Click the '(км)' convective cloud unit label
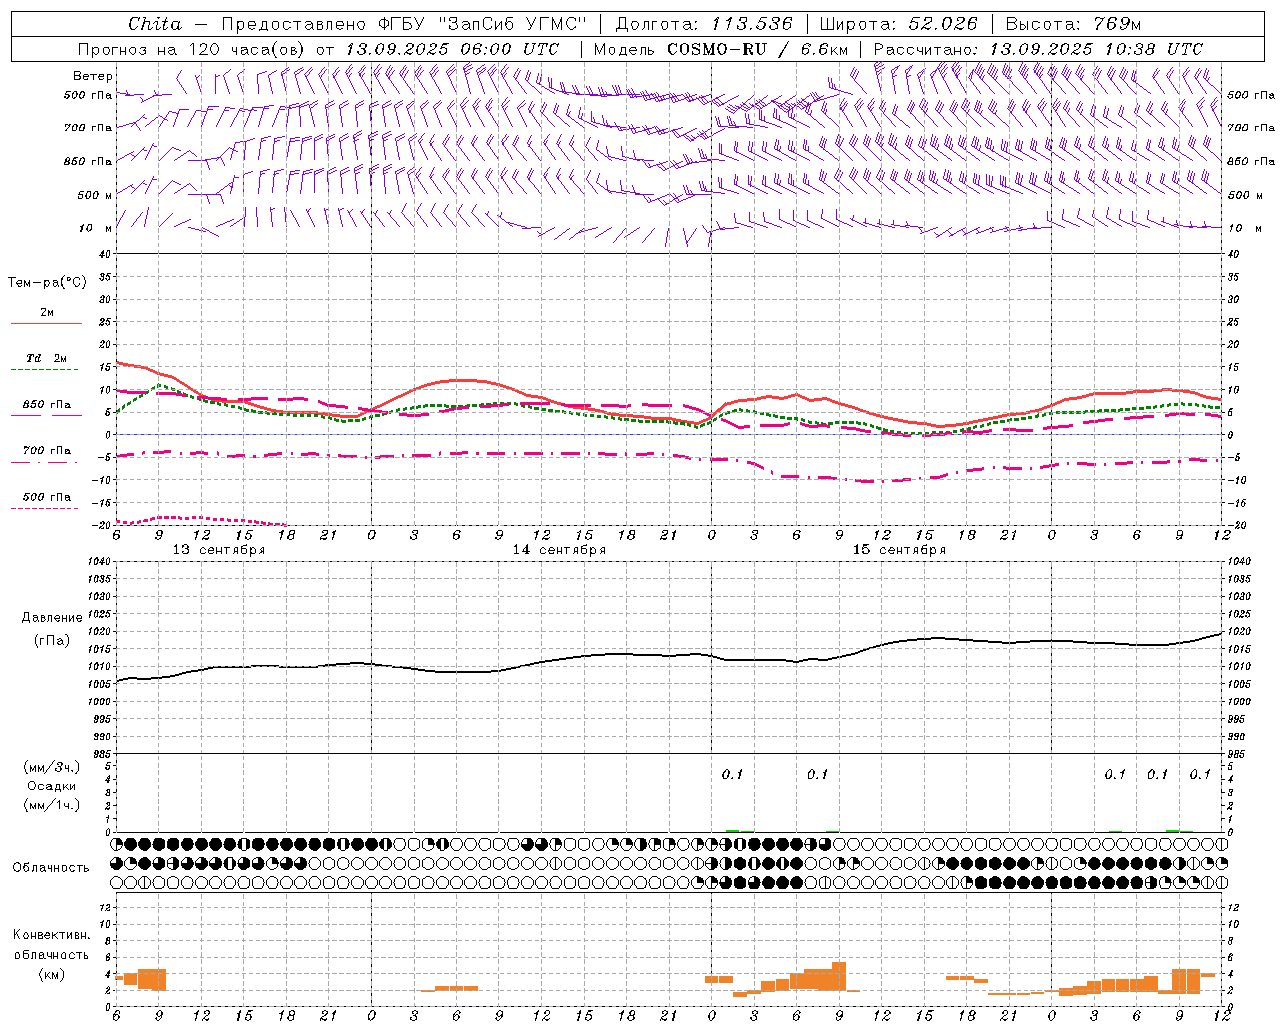1280x1024 pixels. [51, 974]
